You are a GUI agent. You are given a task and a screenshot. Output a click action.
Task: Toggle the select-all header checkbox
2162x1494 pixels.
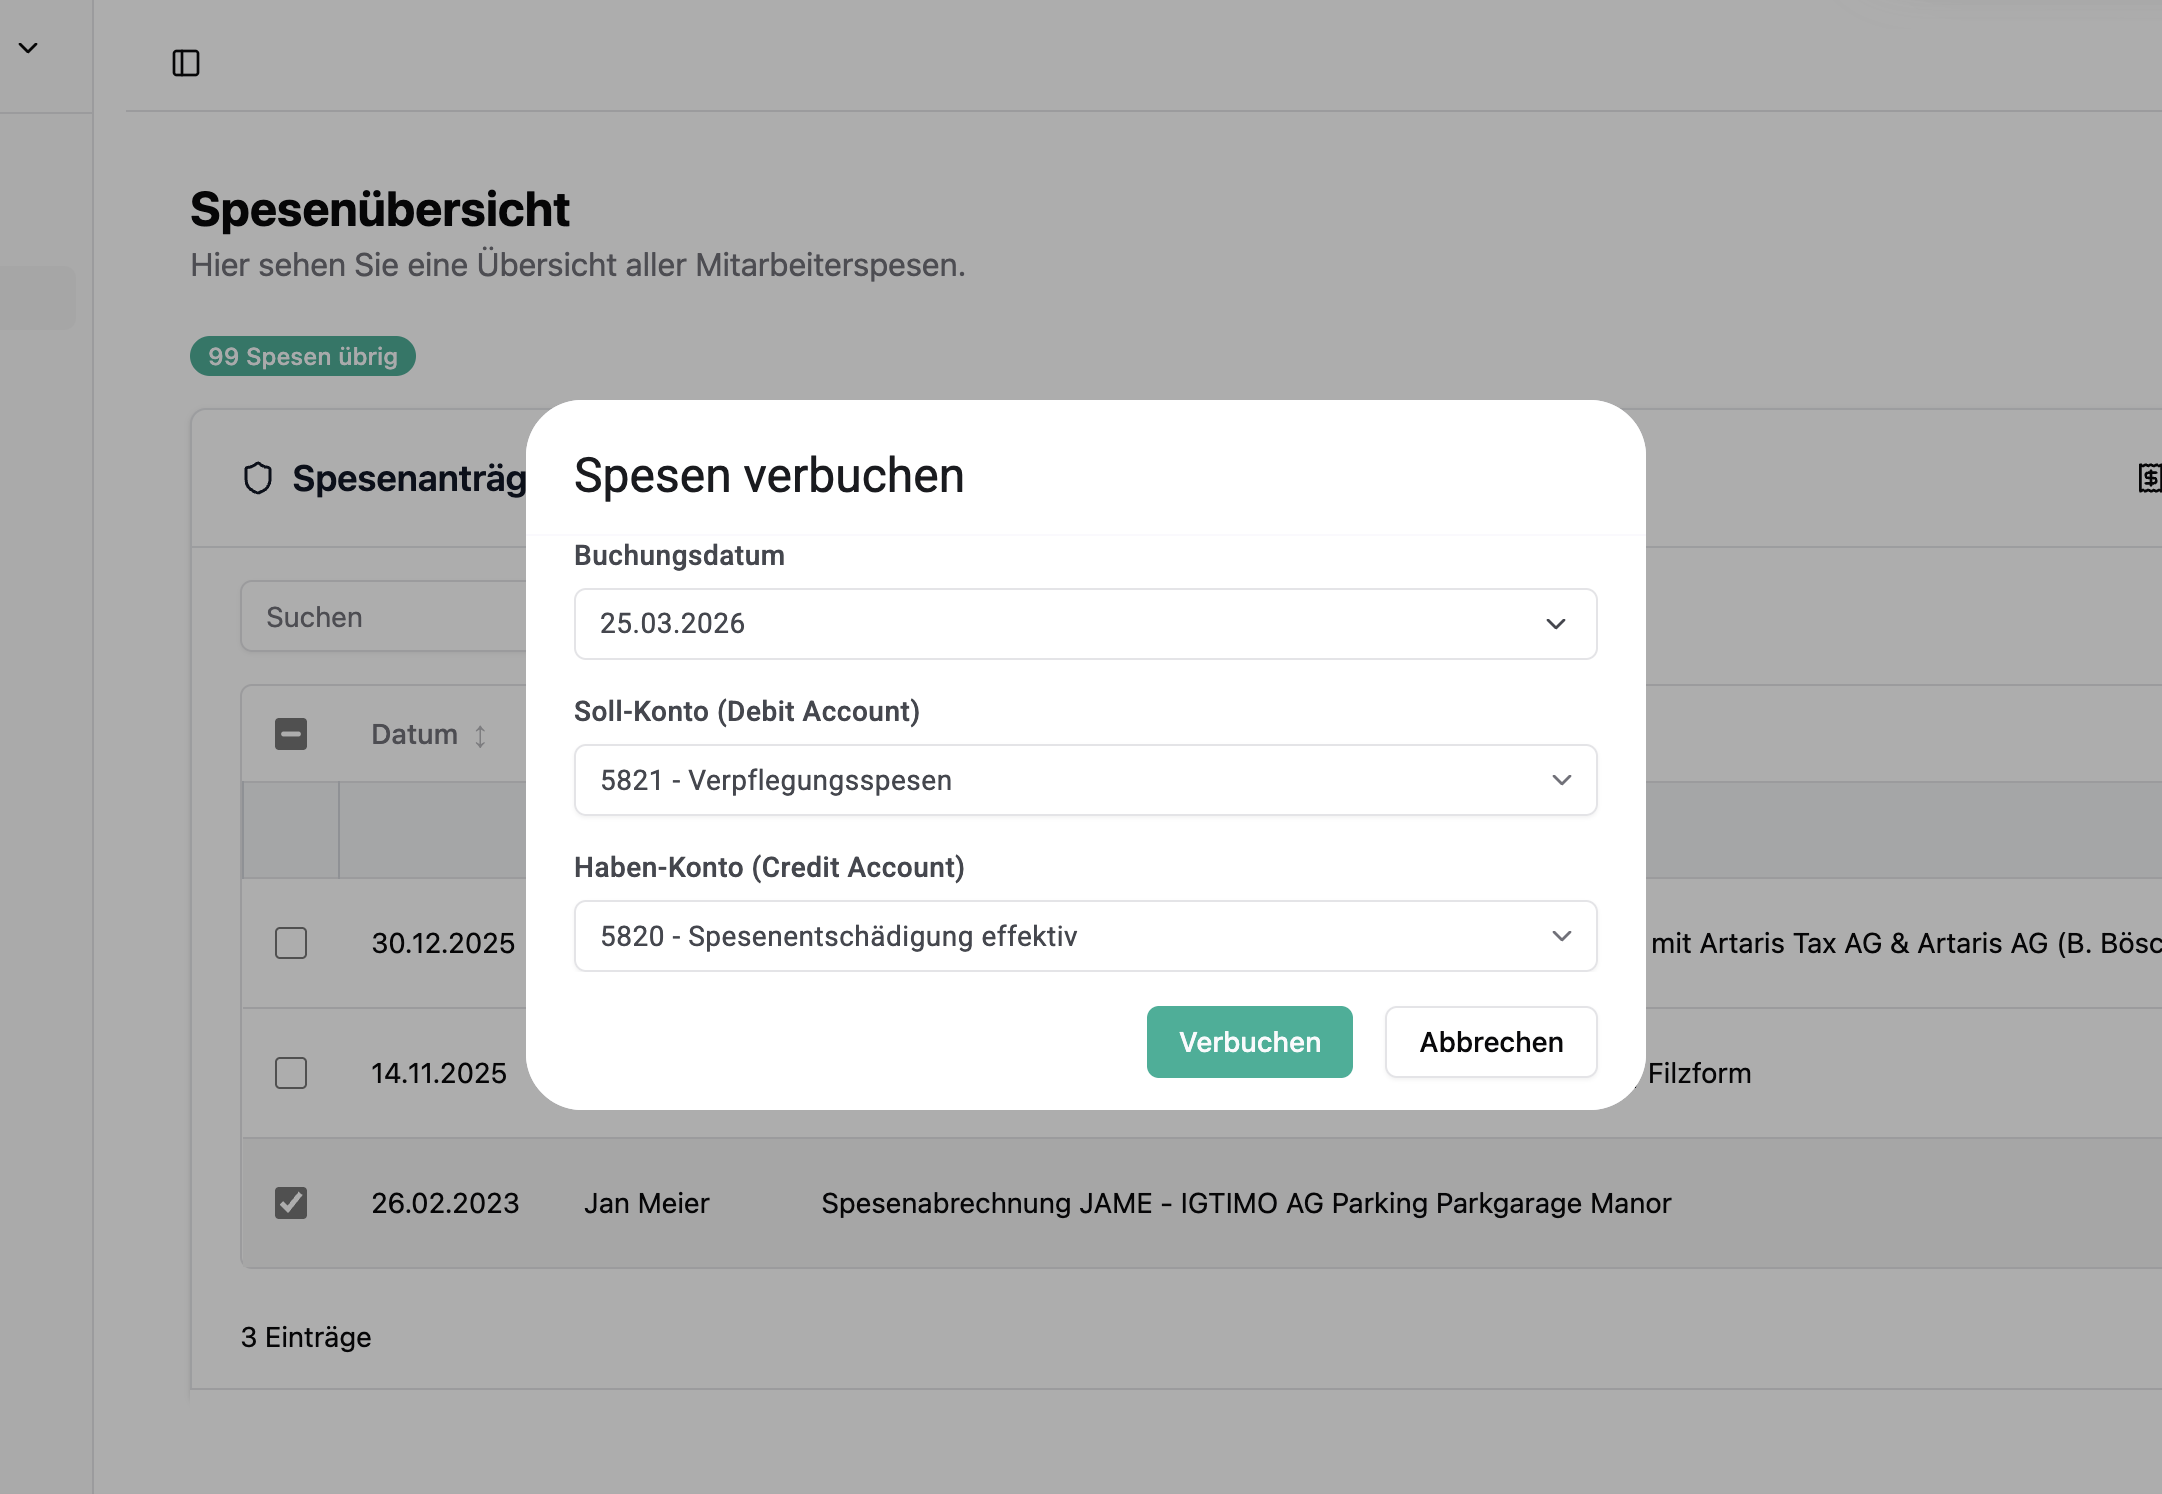click(x=291, y=734)
